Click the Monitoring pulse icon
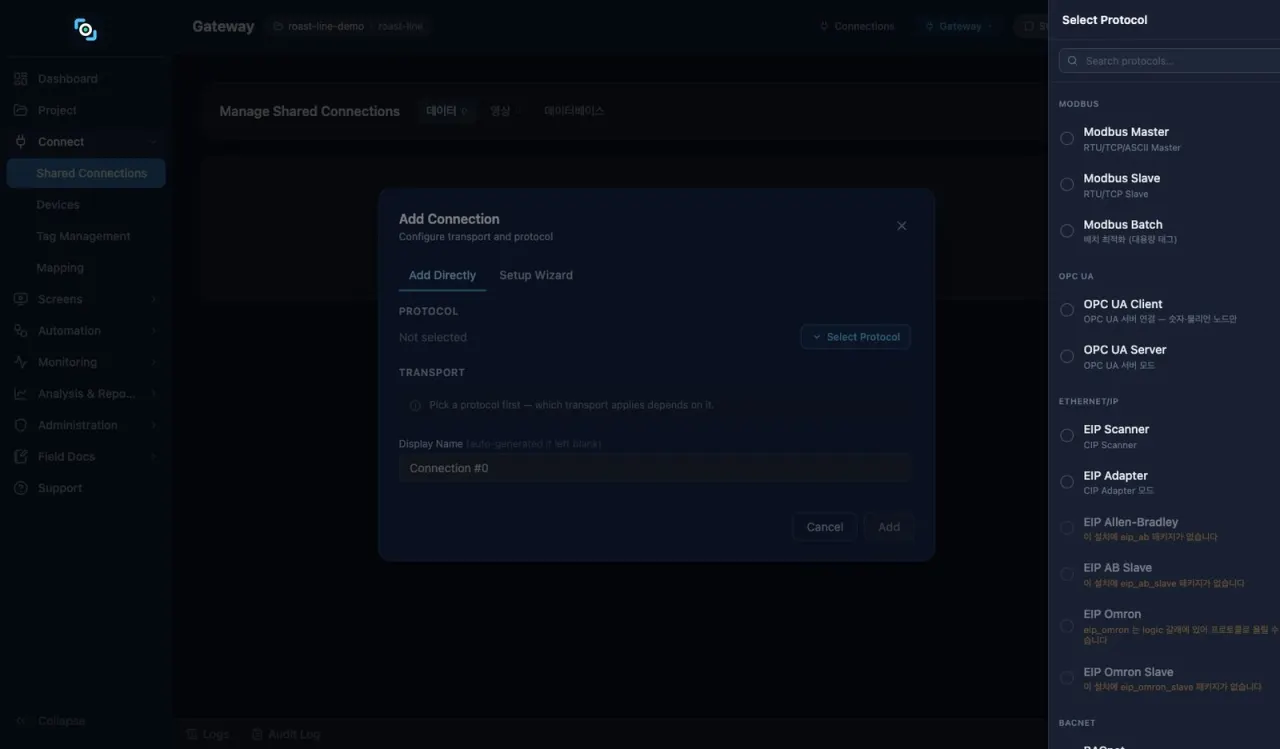This screenshot has height=749, width=1280. [x=21, y=362]
